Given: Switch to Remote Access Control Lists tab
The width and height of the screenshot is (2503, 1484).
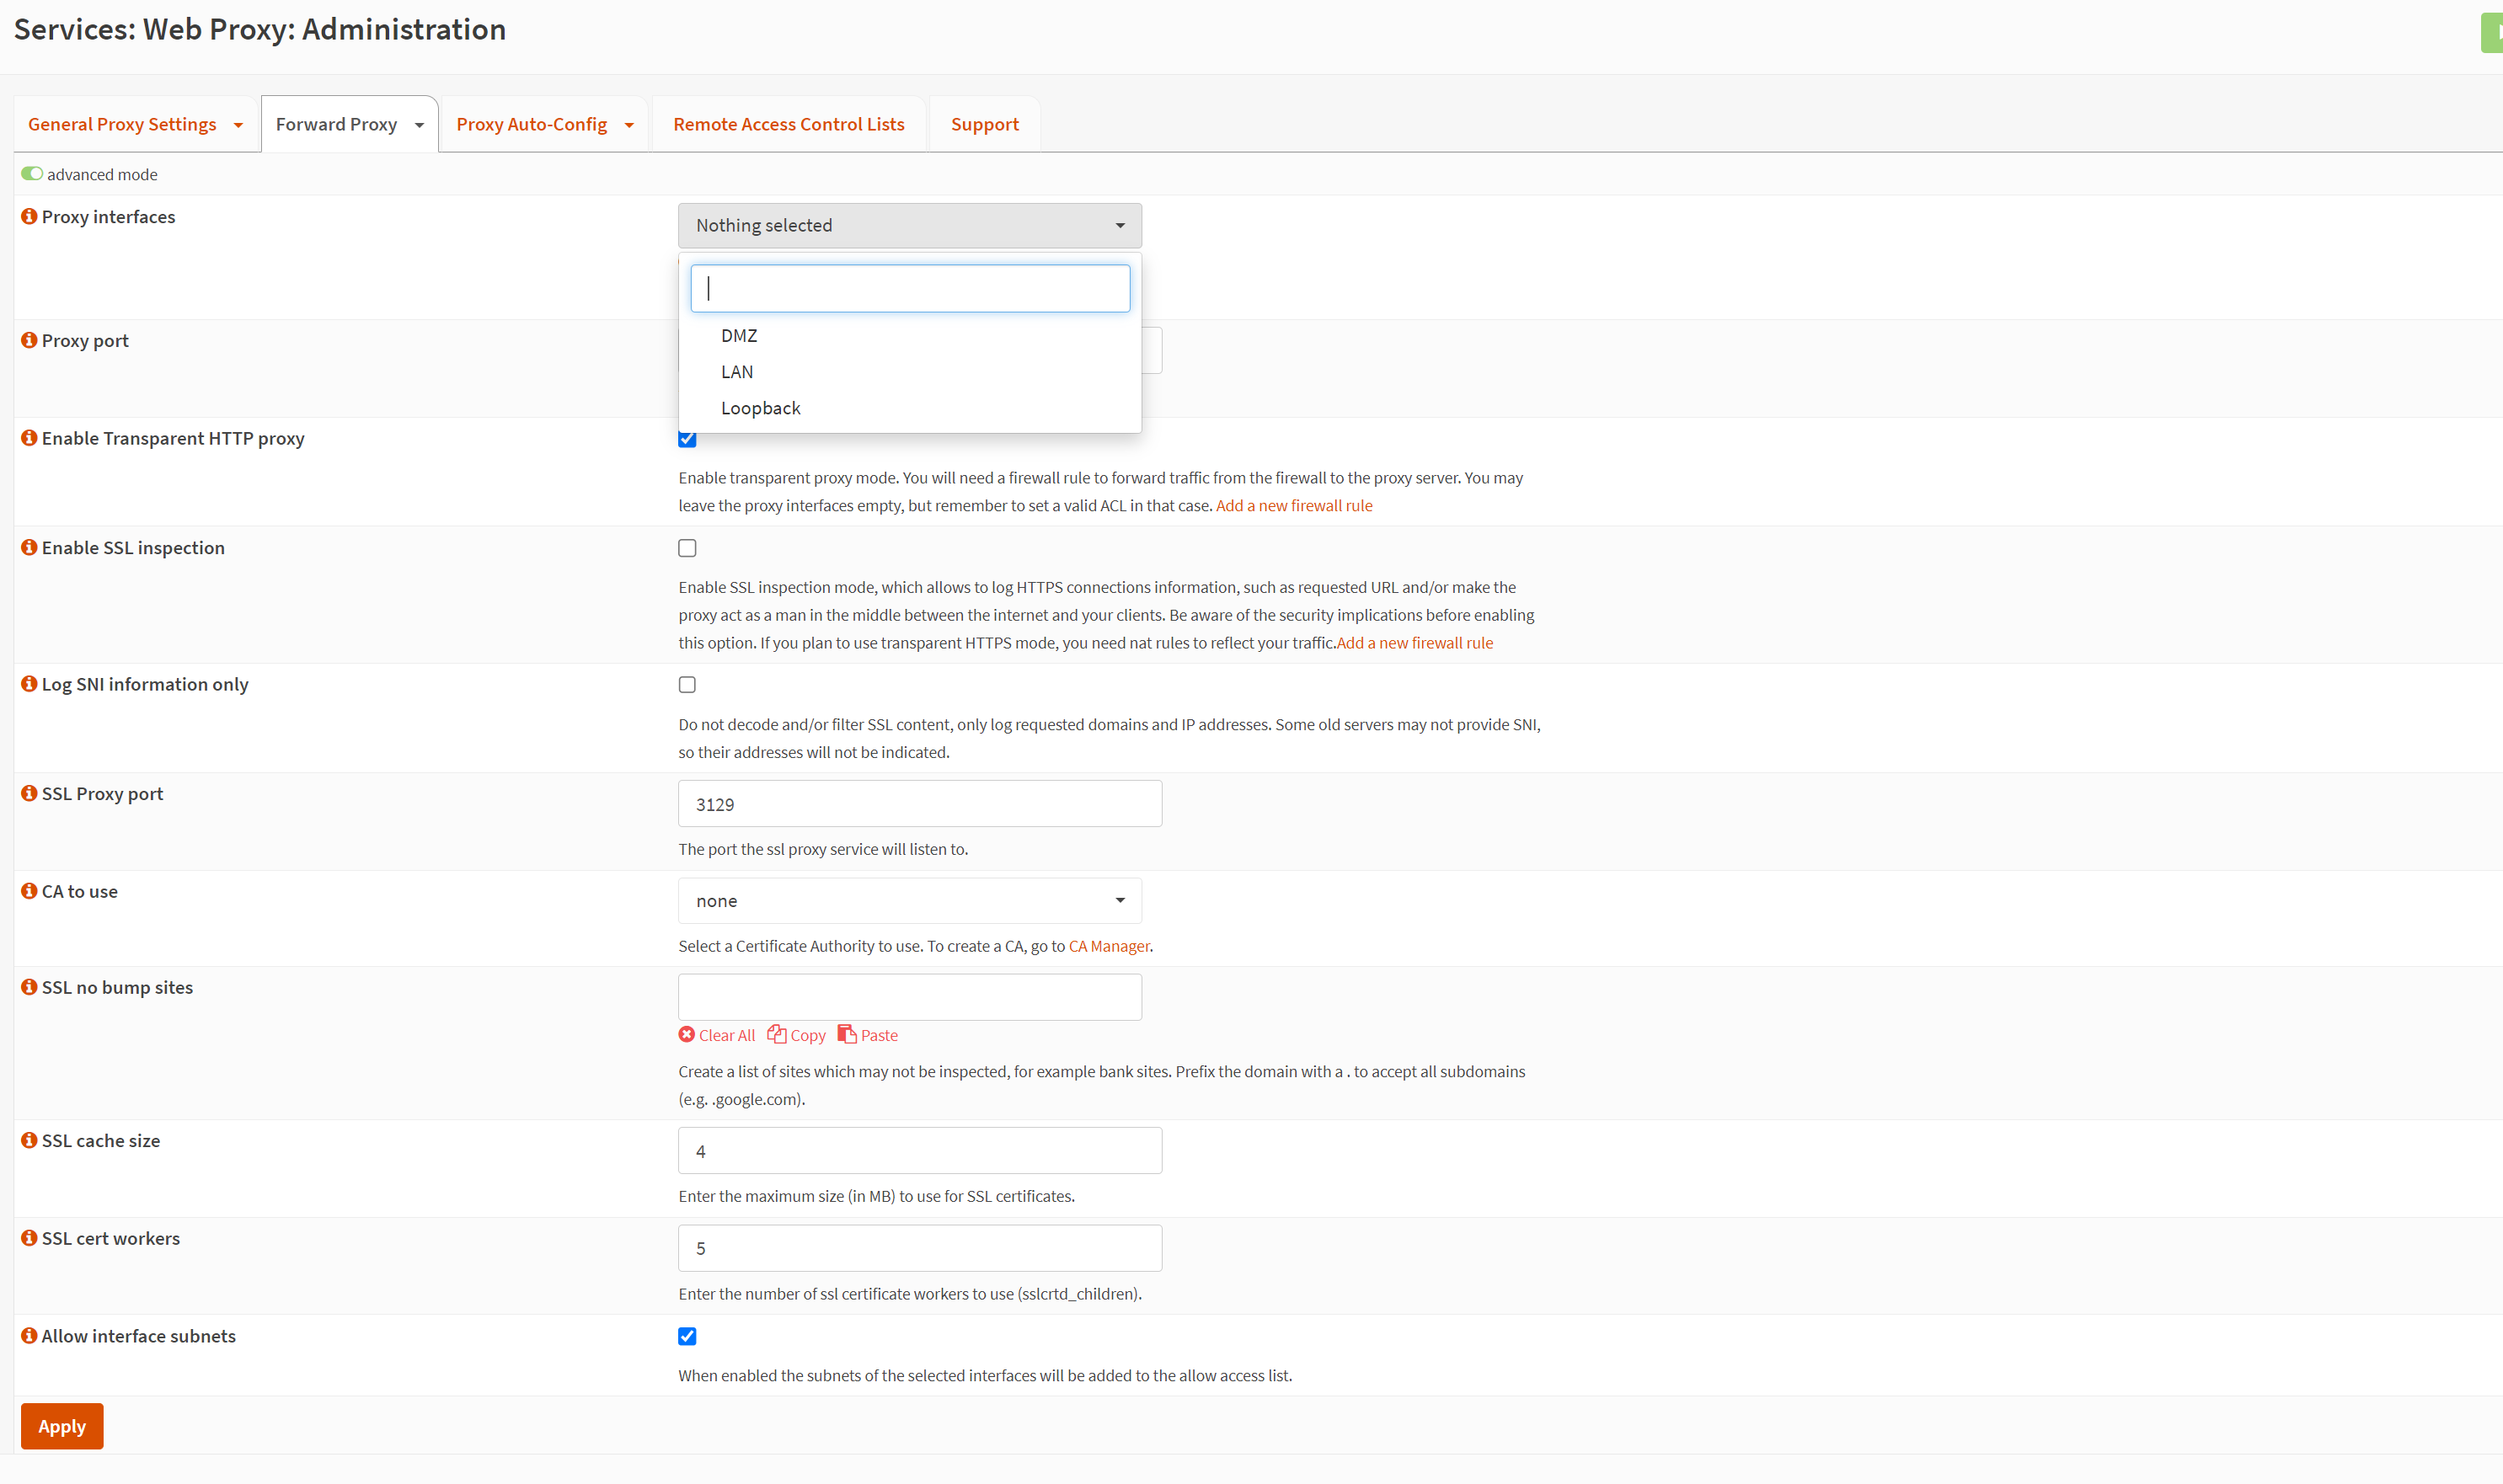Looking at the screenshot, I should (789, 124).
